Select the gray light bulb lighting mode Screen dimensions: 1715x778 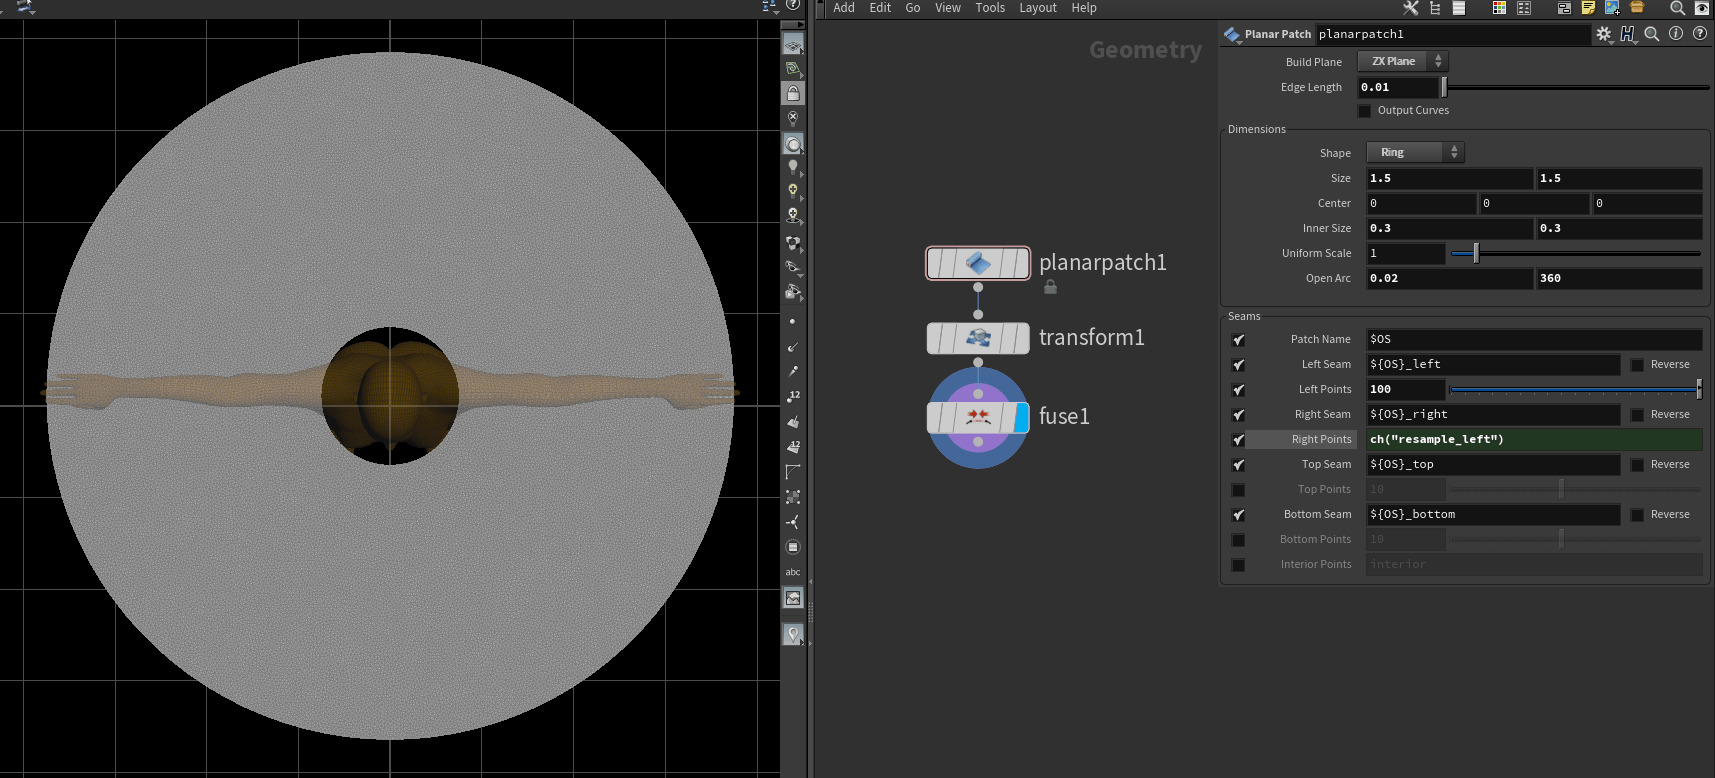tap(793, 168)
